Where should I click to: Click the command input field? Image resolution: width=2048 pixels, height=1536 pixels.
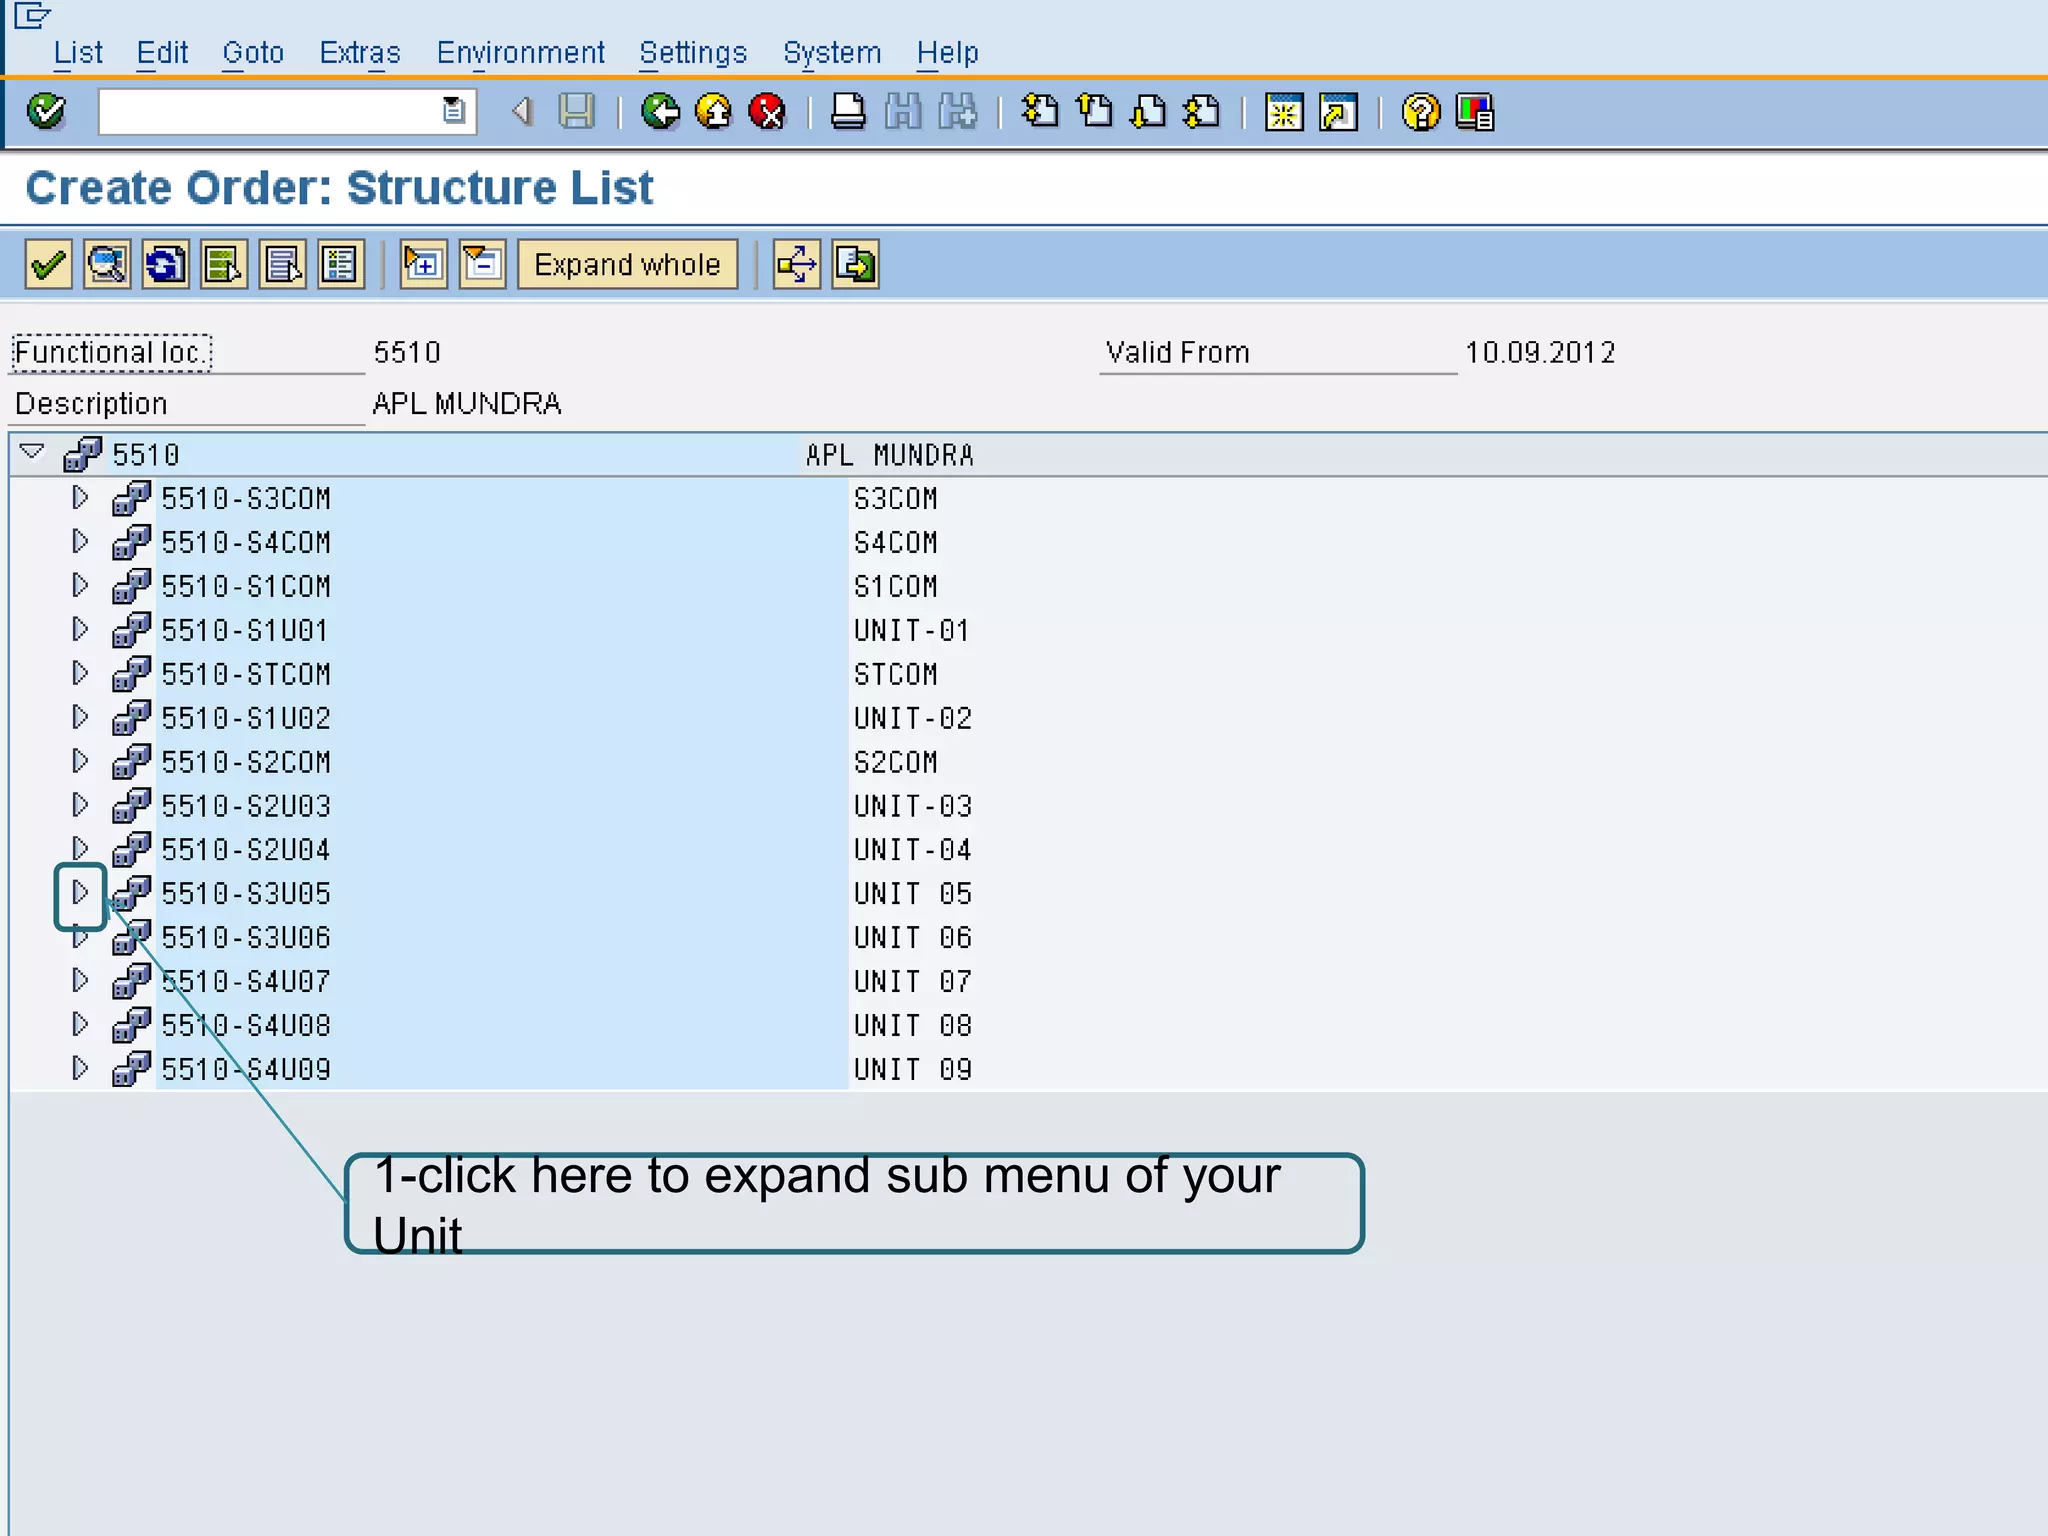pyautogui.click(x=270, y=111)
